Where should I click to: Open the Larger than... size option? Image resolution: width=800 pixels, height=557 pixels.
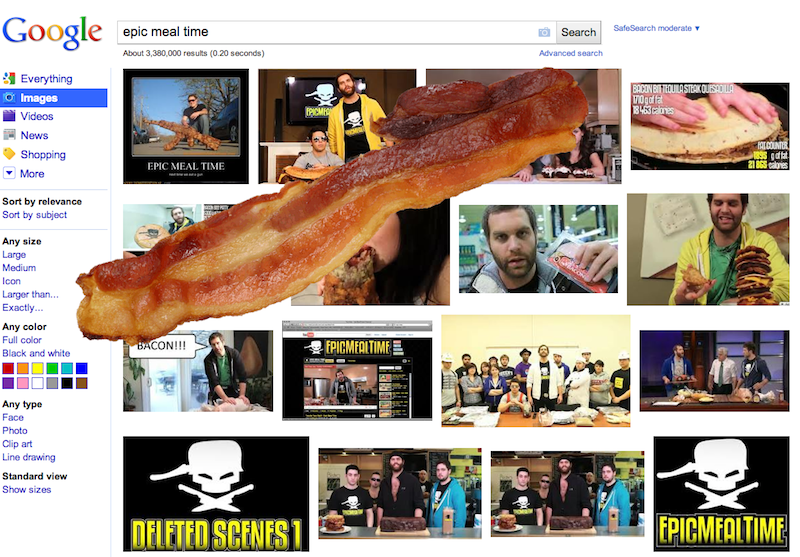click(30, 295)
